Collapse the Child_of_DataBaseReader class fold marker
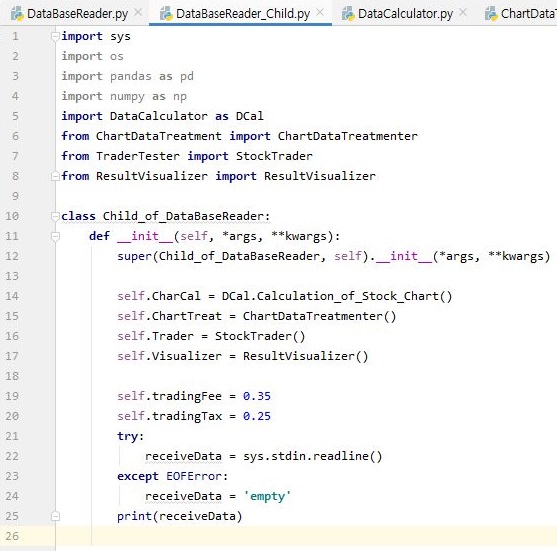557x551 pixels. (55, 216)
